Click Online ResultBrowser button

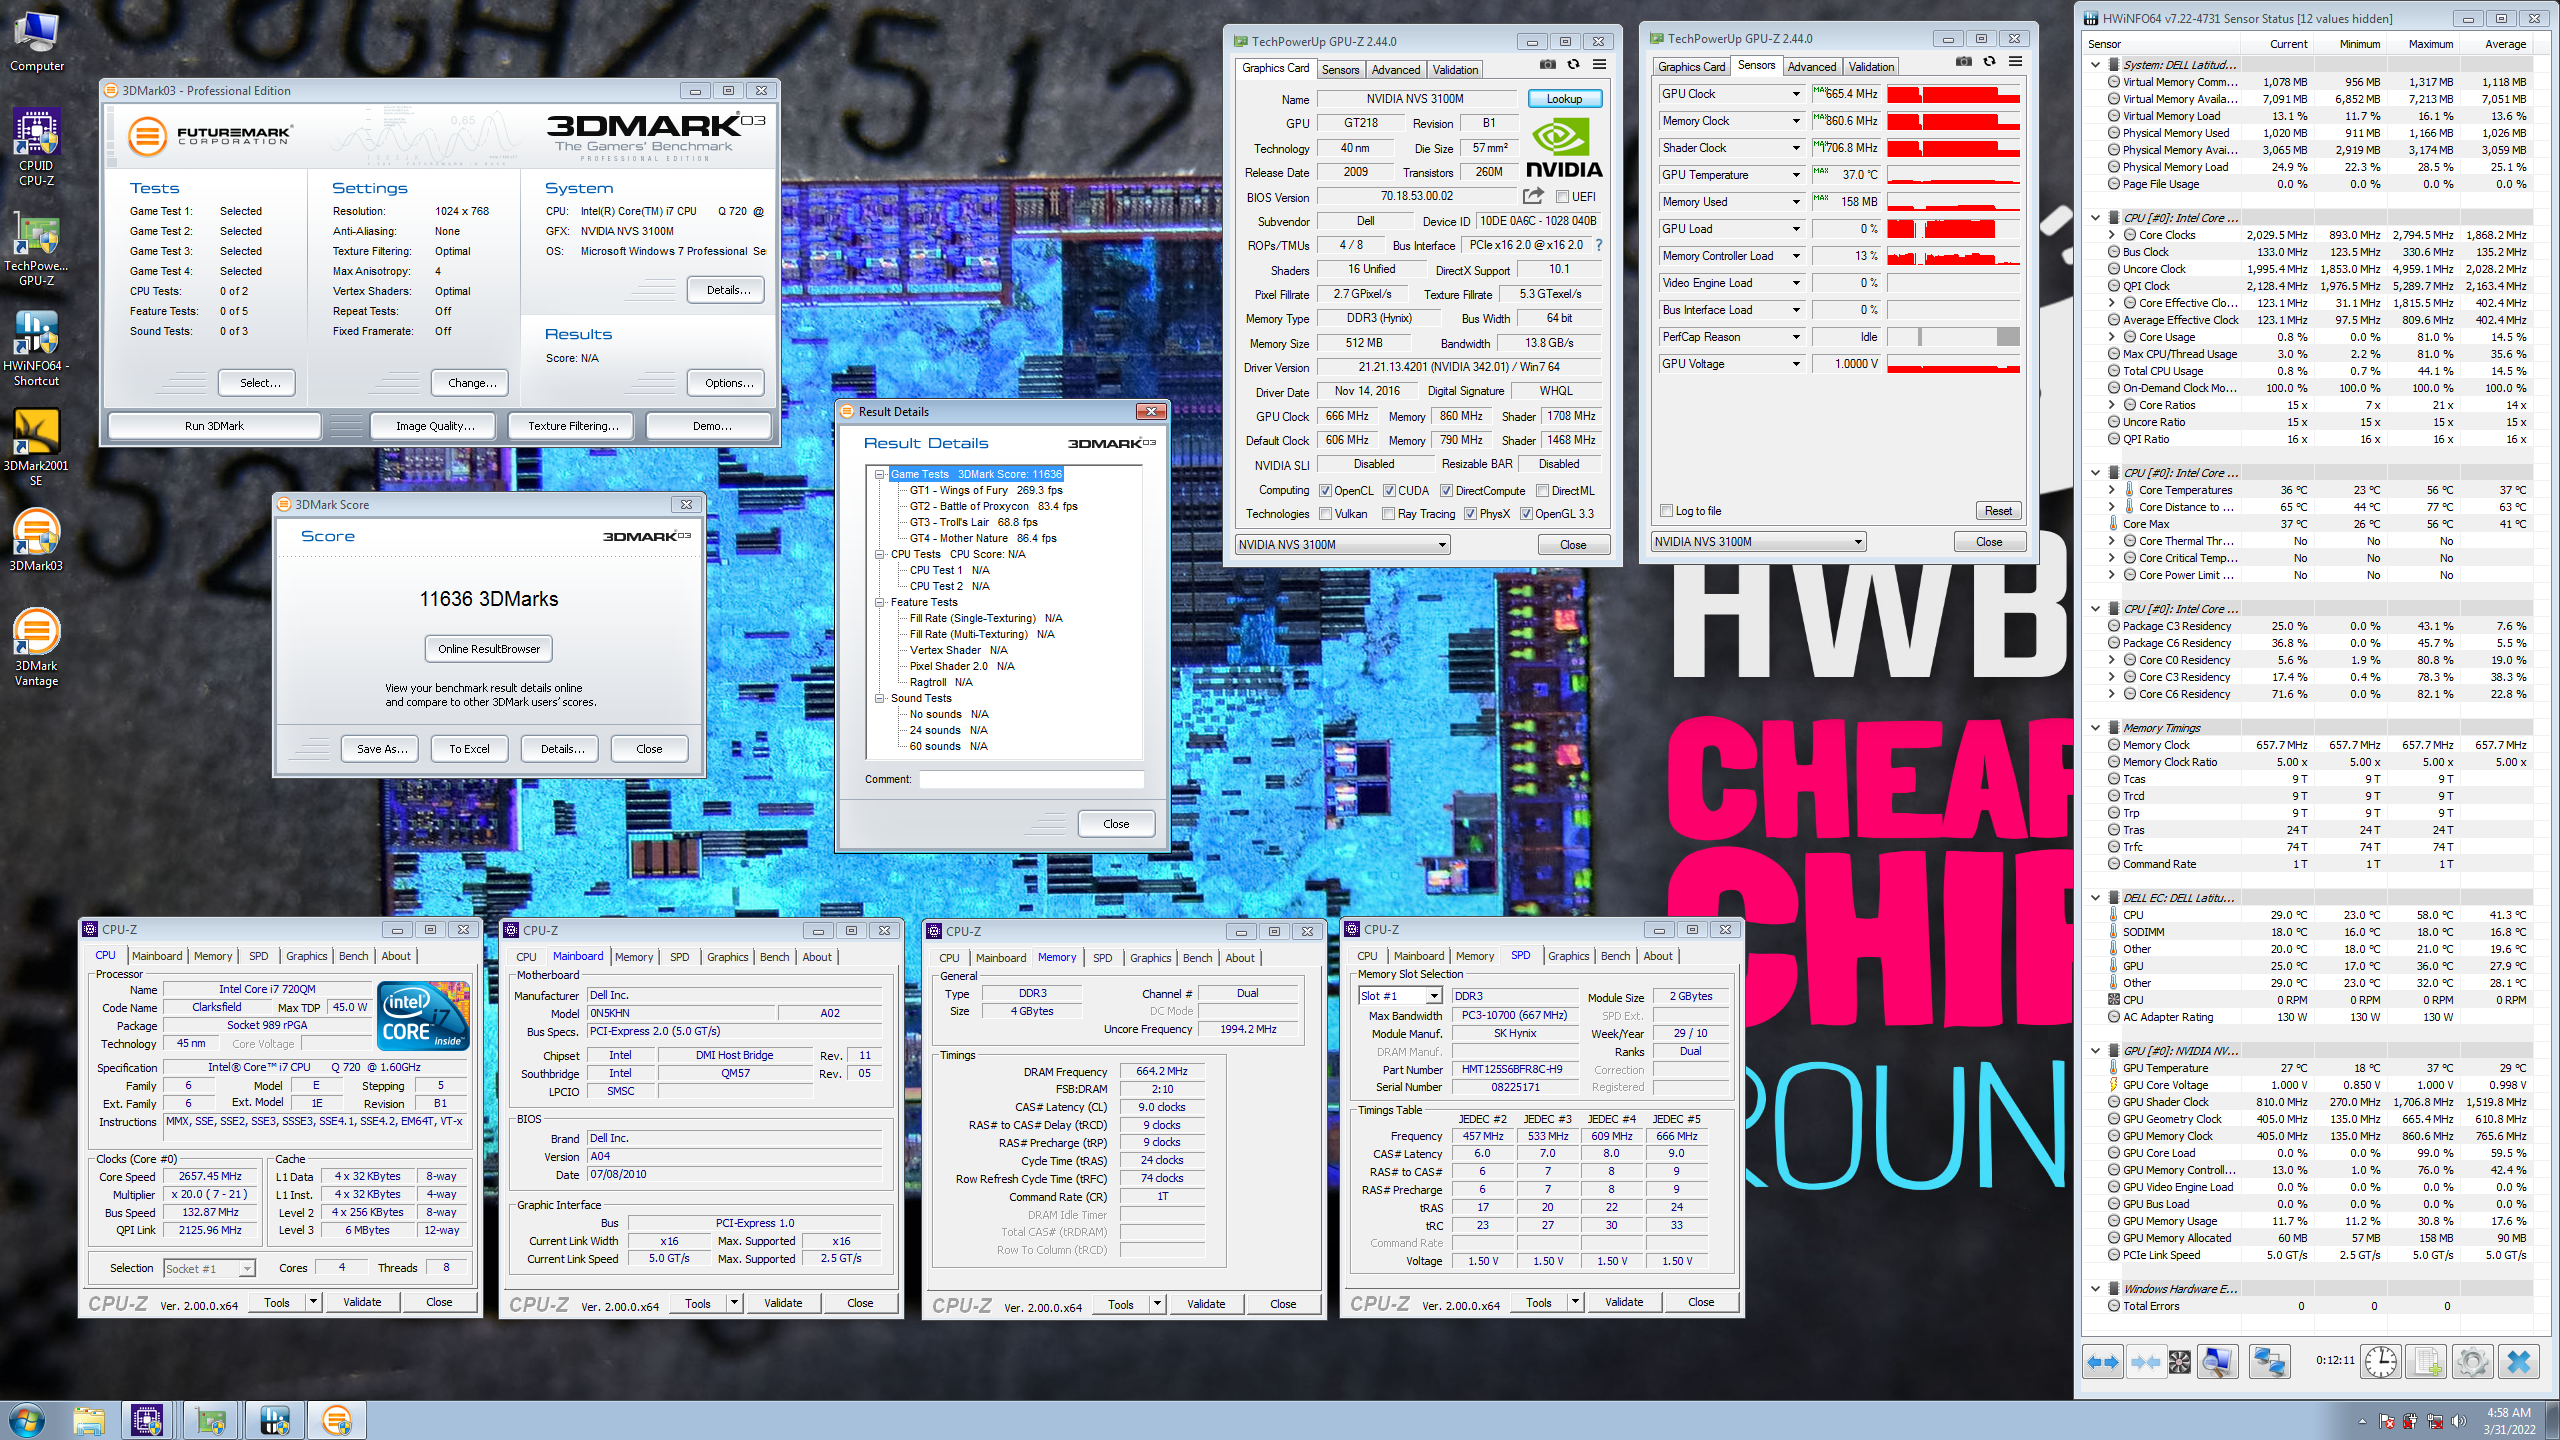488,649
